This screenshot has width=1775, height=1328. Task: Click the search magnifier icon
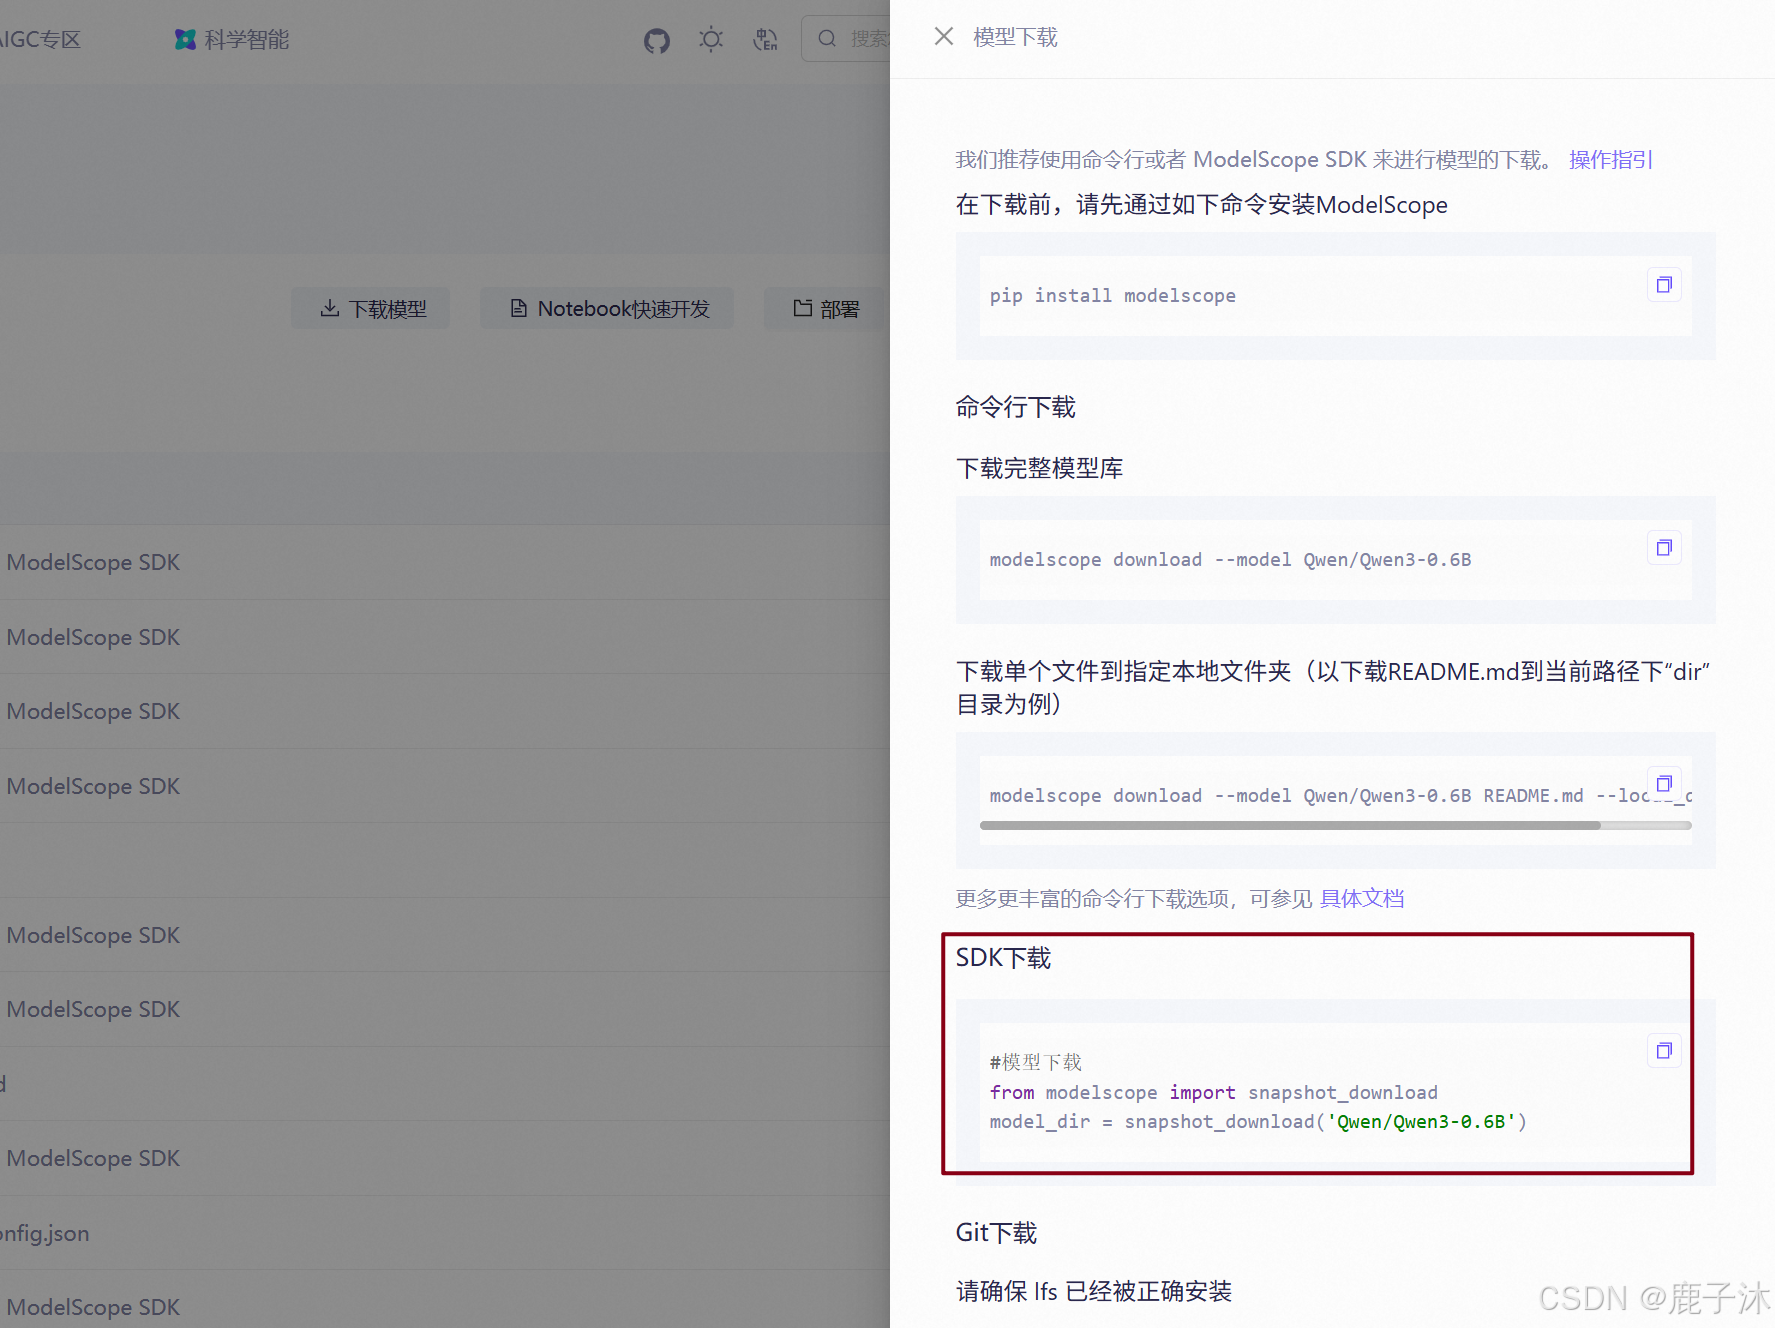pos(827,38)
